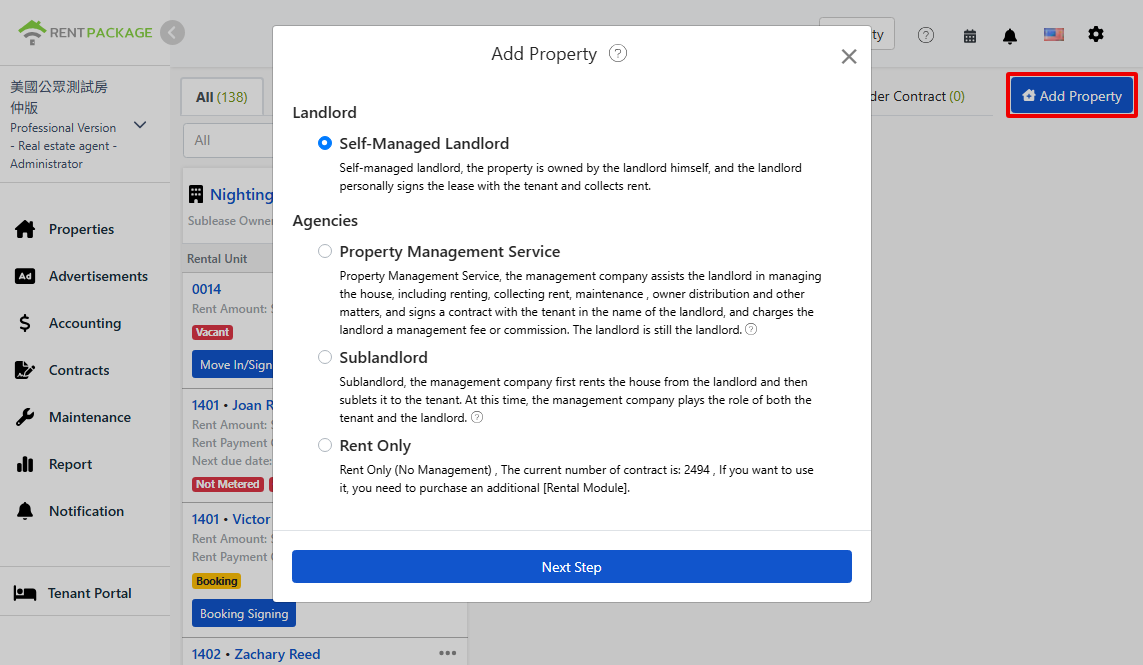Click the Add Property button
Viewport: 1143px width, 665px height.
(x=1072, y=96)
